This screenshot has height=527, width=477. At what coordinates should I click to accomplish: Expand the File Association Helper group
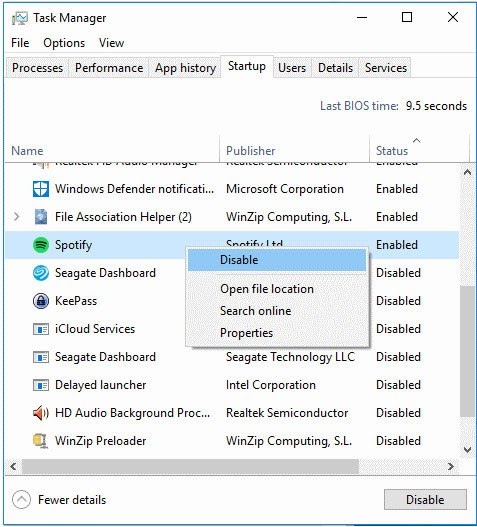point(16,217)
